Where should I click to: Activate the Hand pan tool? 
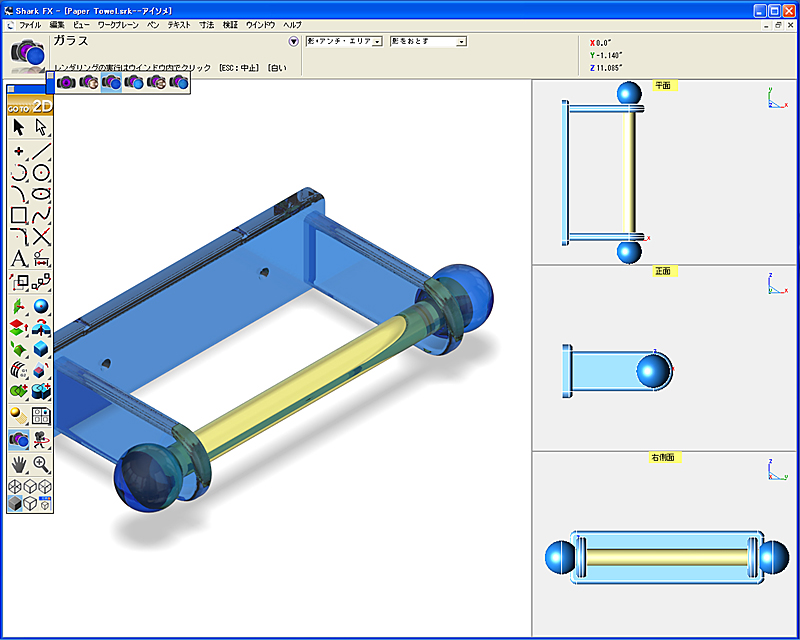pyautogui.click(x=18, y=463)
